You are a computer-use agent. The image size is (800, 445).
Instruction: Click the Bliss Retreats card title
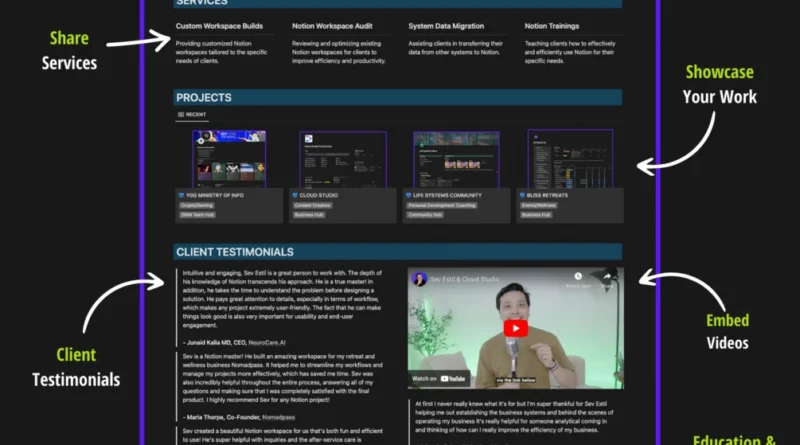(x=547, y=195)
